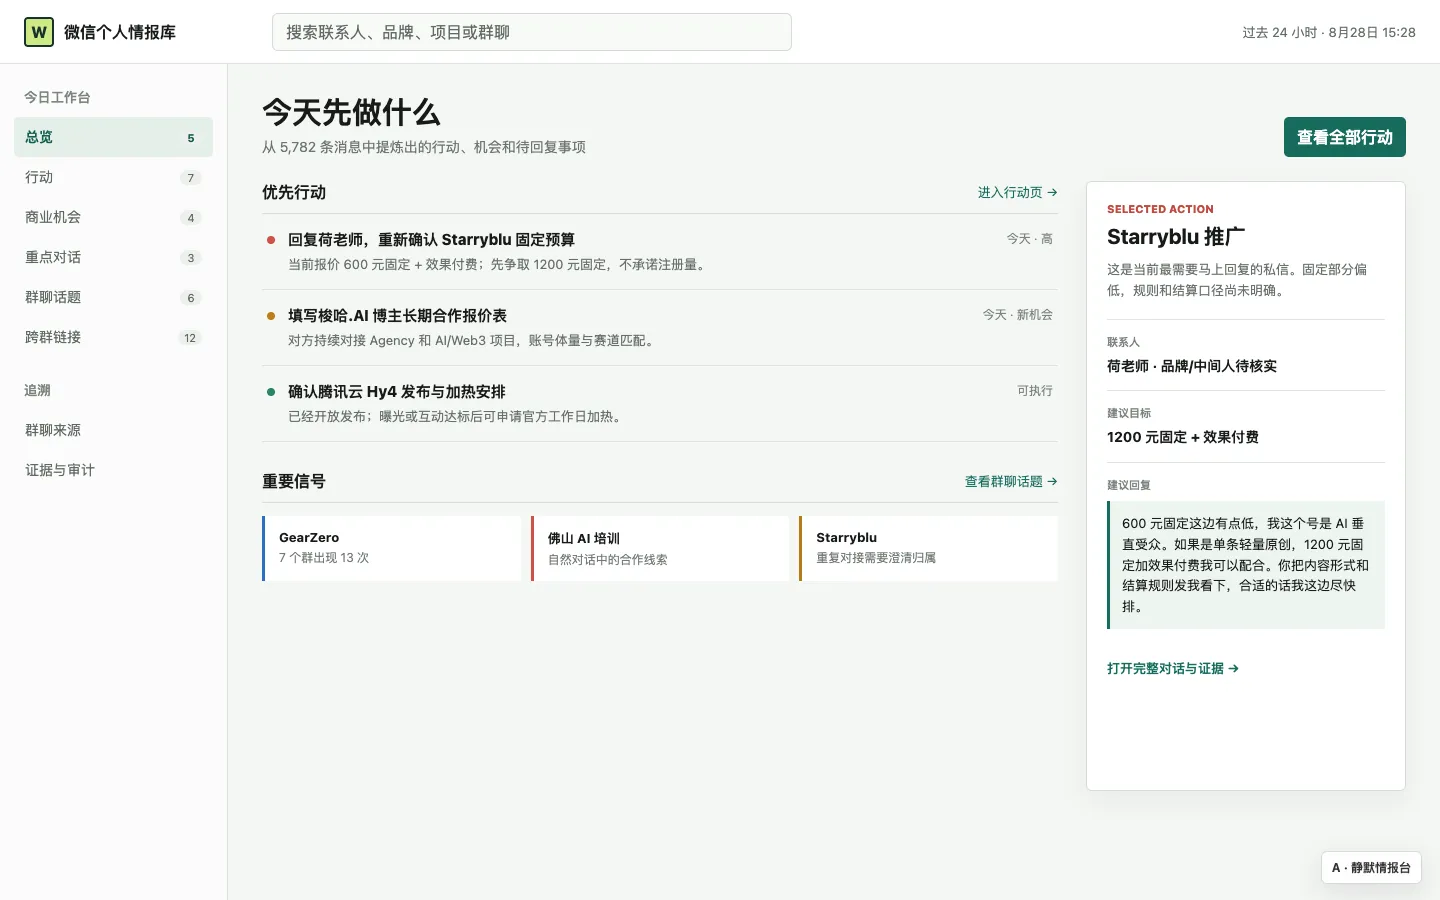The image size is (1440, 900).
Task: Click 荷老师 · 品牌/中间人待核实 contact
Action: 1192,366
